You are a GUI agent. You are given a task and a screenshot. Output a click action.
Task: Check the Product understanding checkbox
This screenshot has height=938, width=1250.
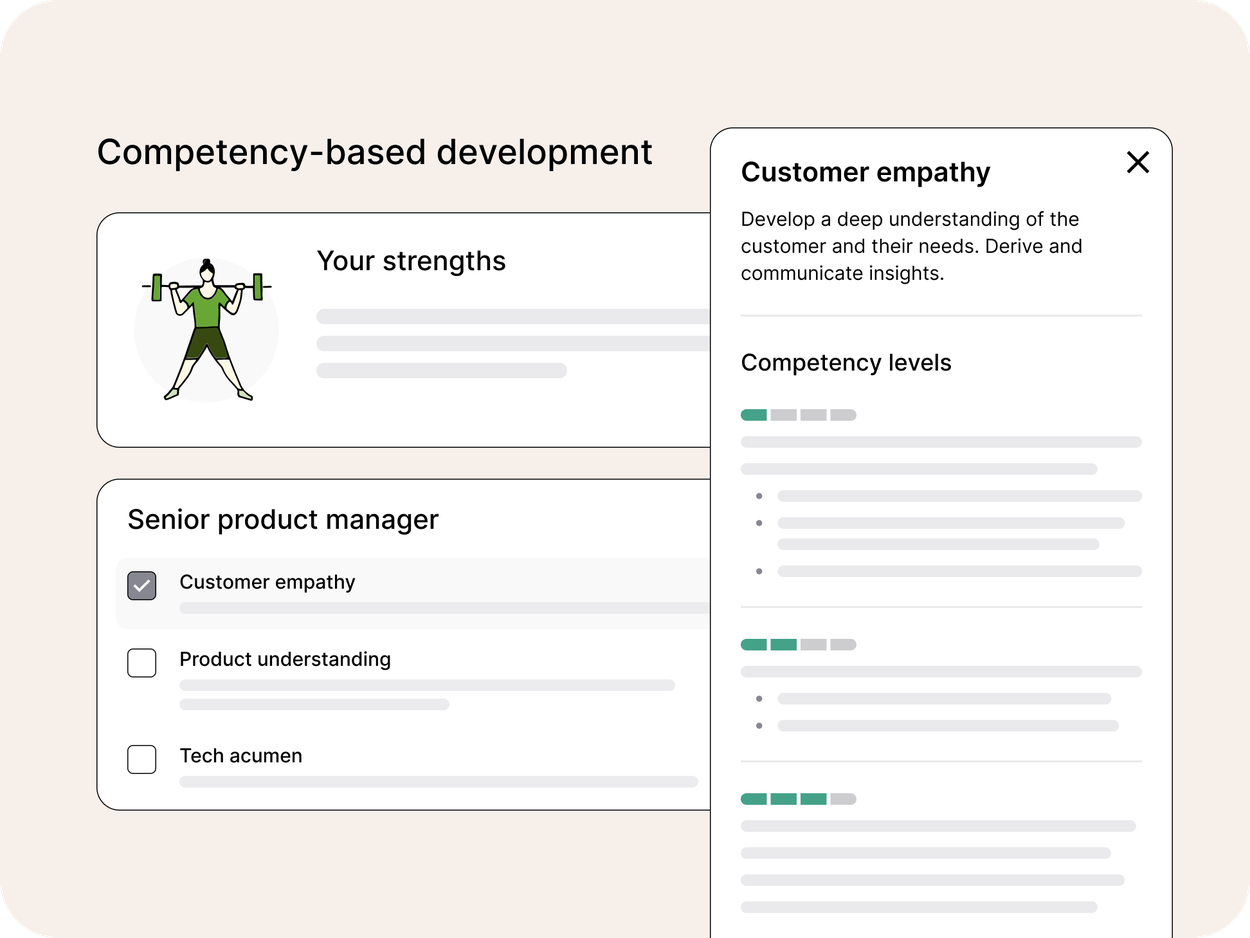coord(142,663)
